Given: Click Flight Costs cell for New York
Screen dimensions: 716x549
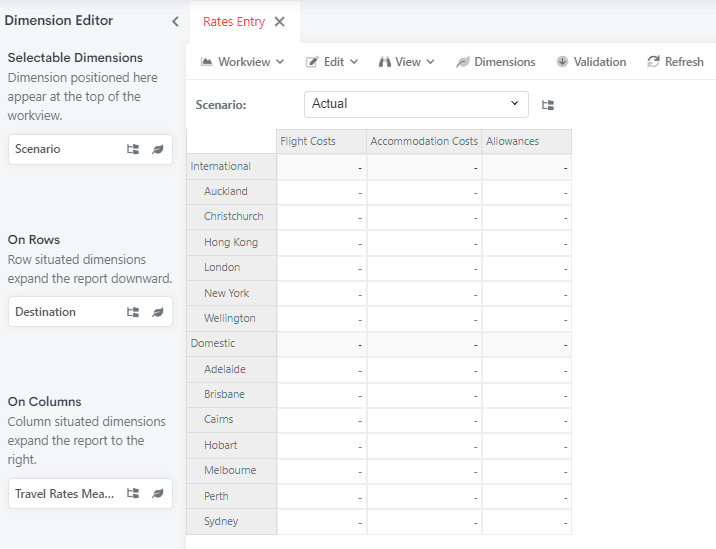Looking at the screenshot, I should pos(321,293).
